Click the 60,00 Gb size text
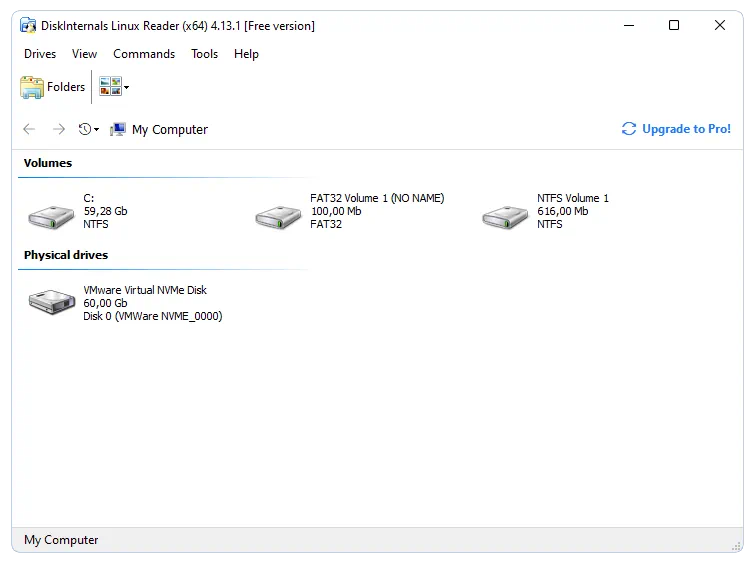Screen dimensions: 755x563 105,303
